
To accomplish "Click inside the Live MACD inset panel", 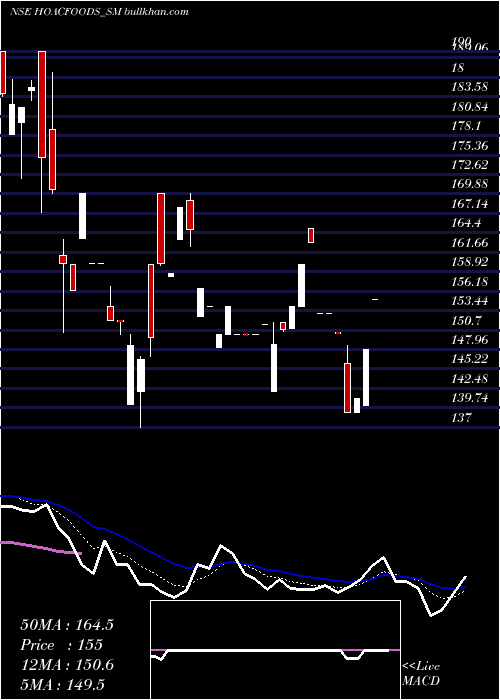I will [275, 650].
